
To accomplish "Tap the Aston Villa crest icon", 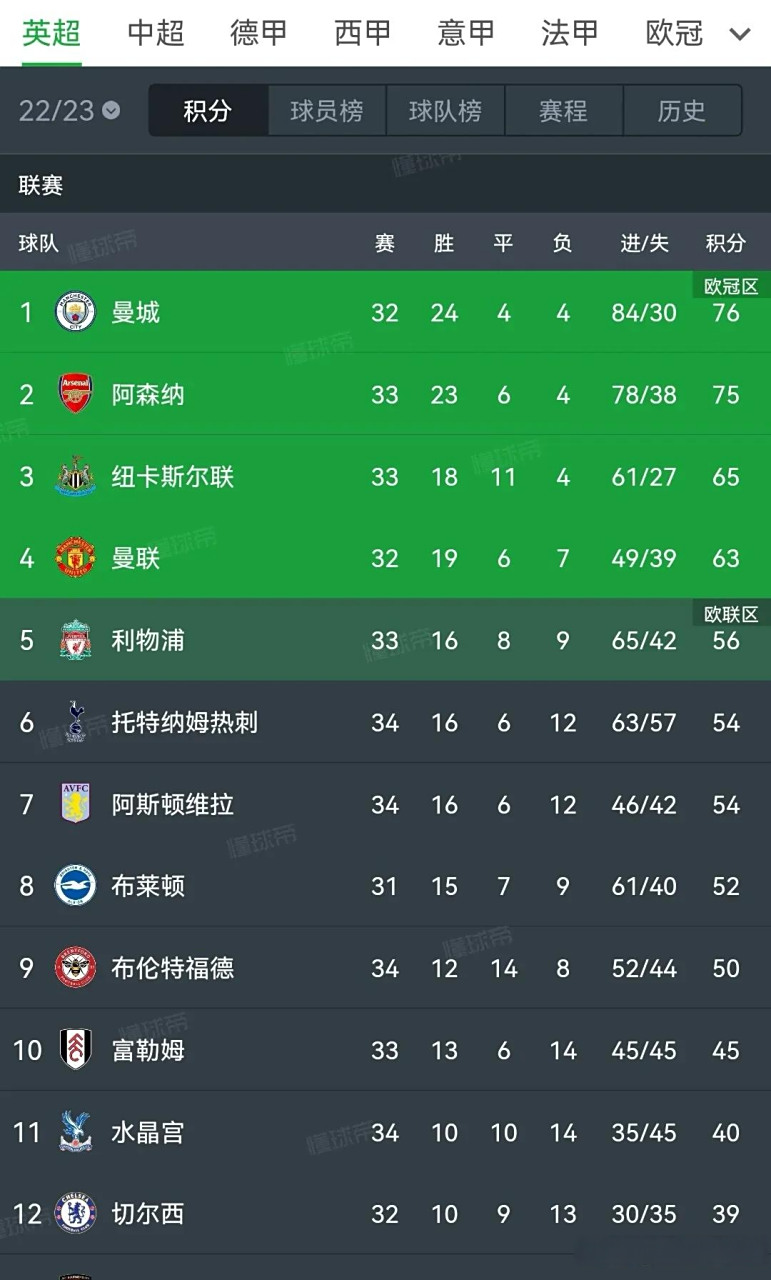I will tap(75, 804).
